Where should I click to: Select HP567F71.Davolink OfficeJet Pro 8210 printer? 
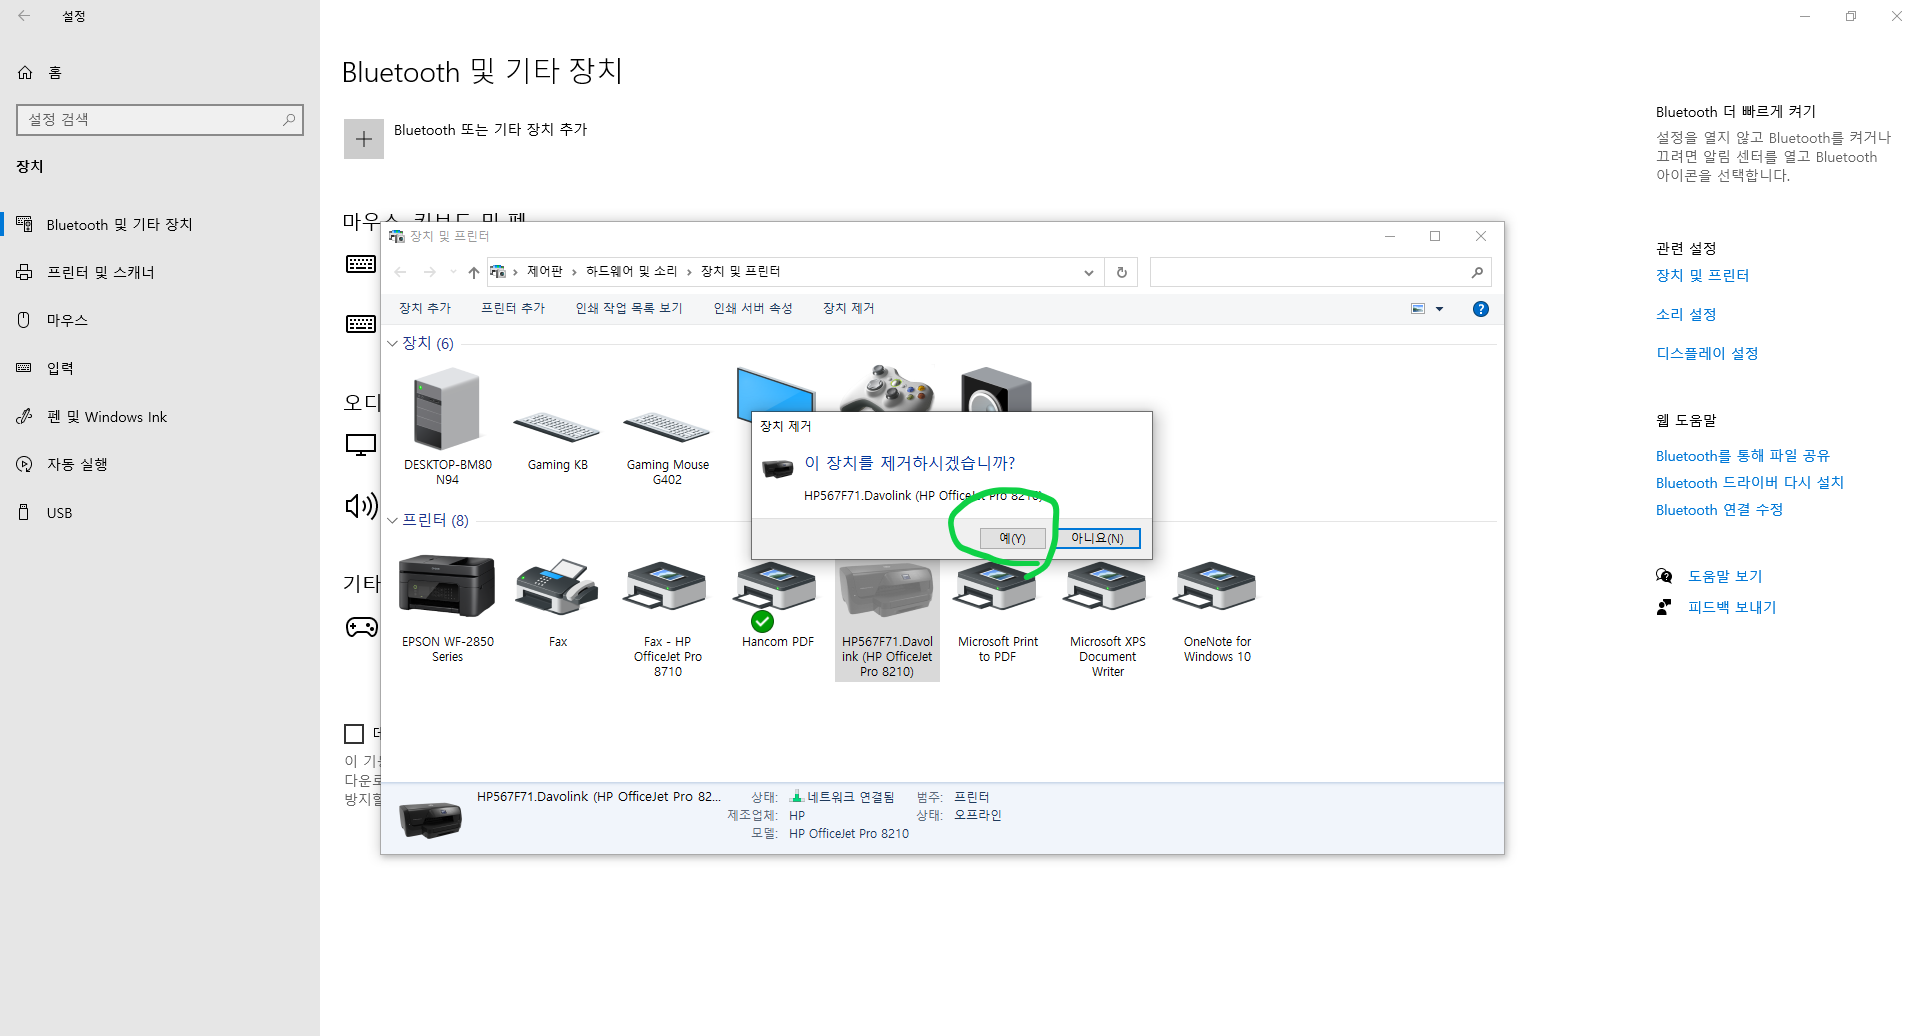[x=887, y=620]
